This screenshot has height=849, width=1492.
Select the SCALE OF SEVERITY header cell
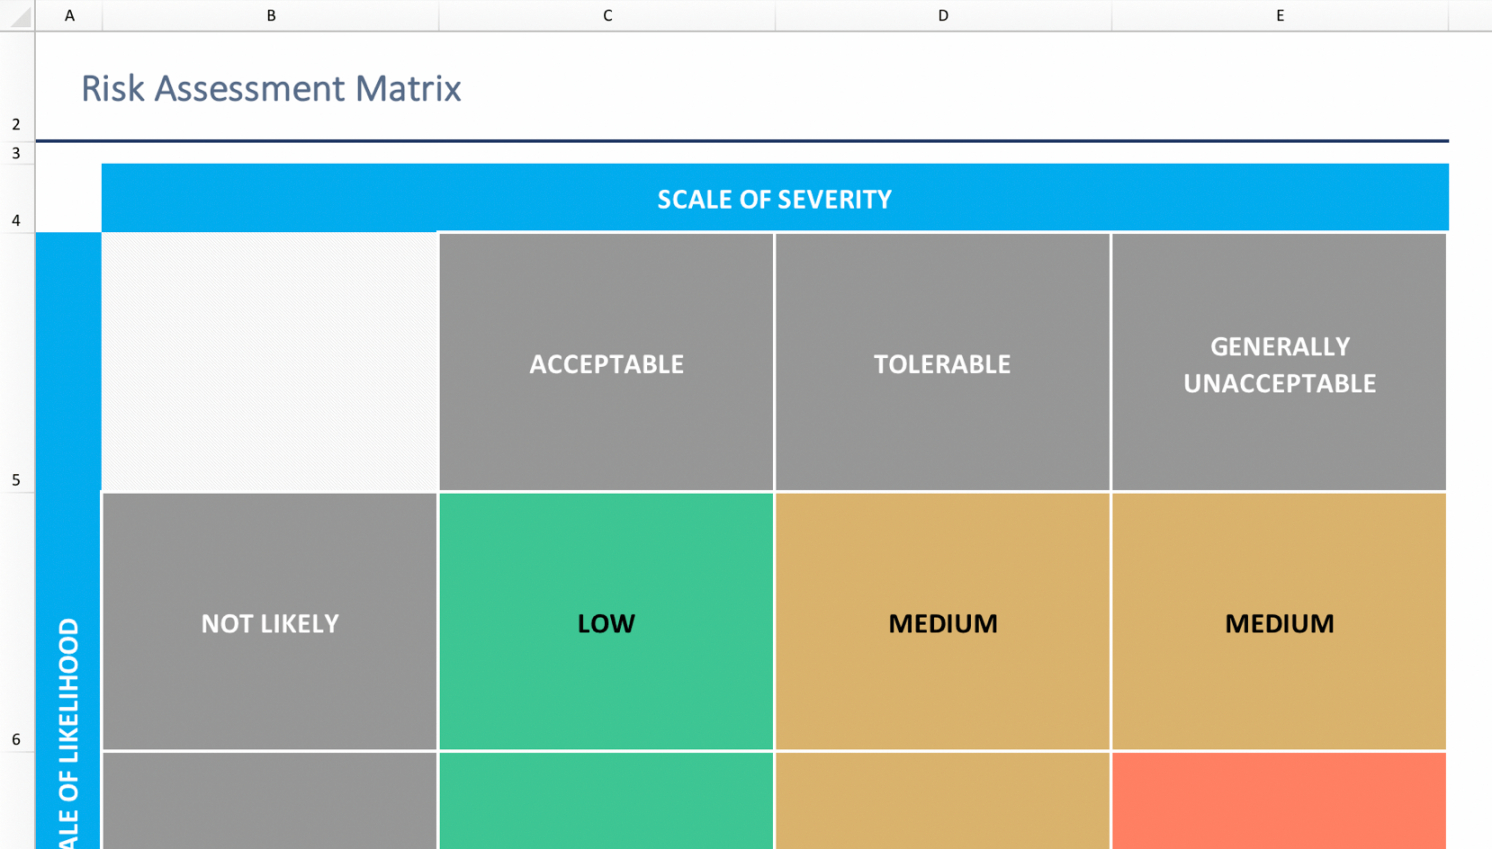tap(775, 198)
